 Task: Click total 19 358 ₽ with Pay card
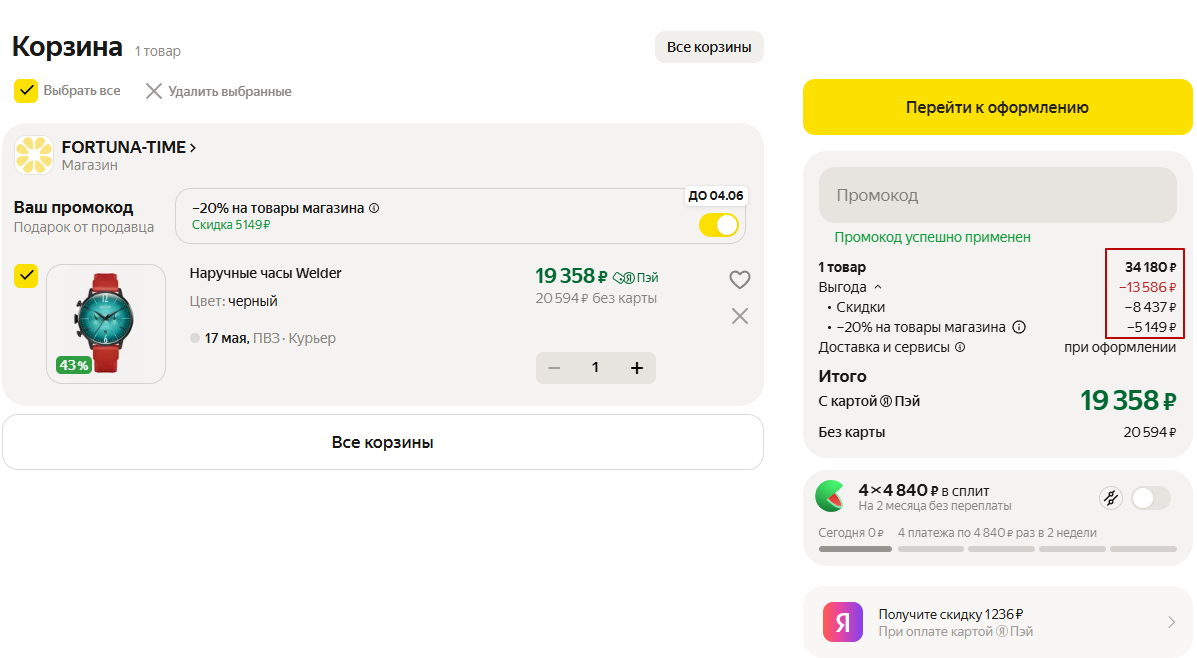(x=1128, y=401)
